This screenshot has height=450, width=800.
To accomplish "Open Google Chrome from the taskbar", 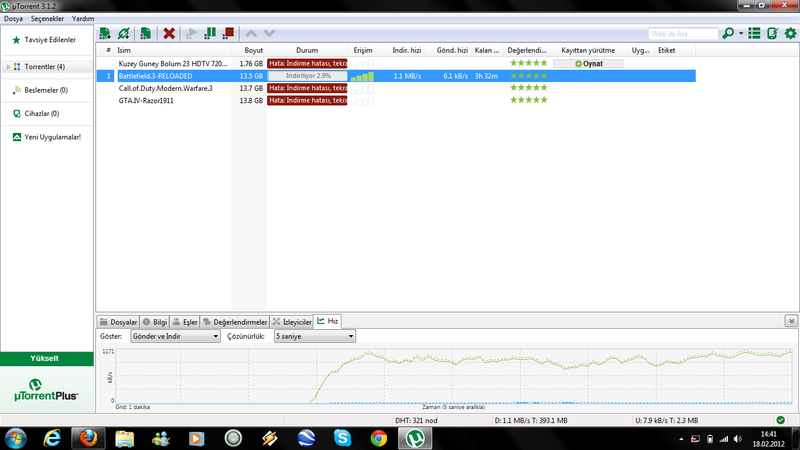I will point(379,438).
